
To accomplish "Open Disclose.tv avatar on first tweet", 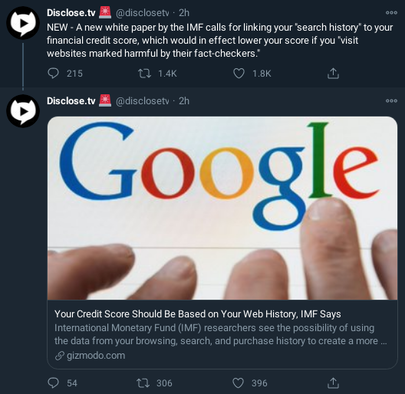I will (x=23, y=23).
